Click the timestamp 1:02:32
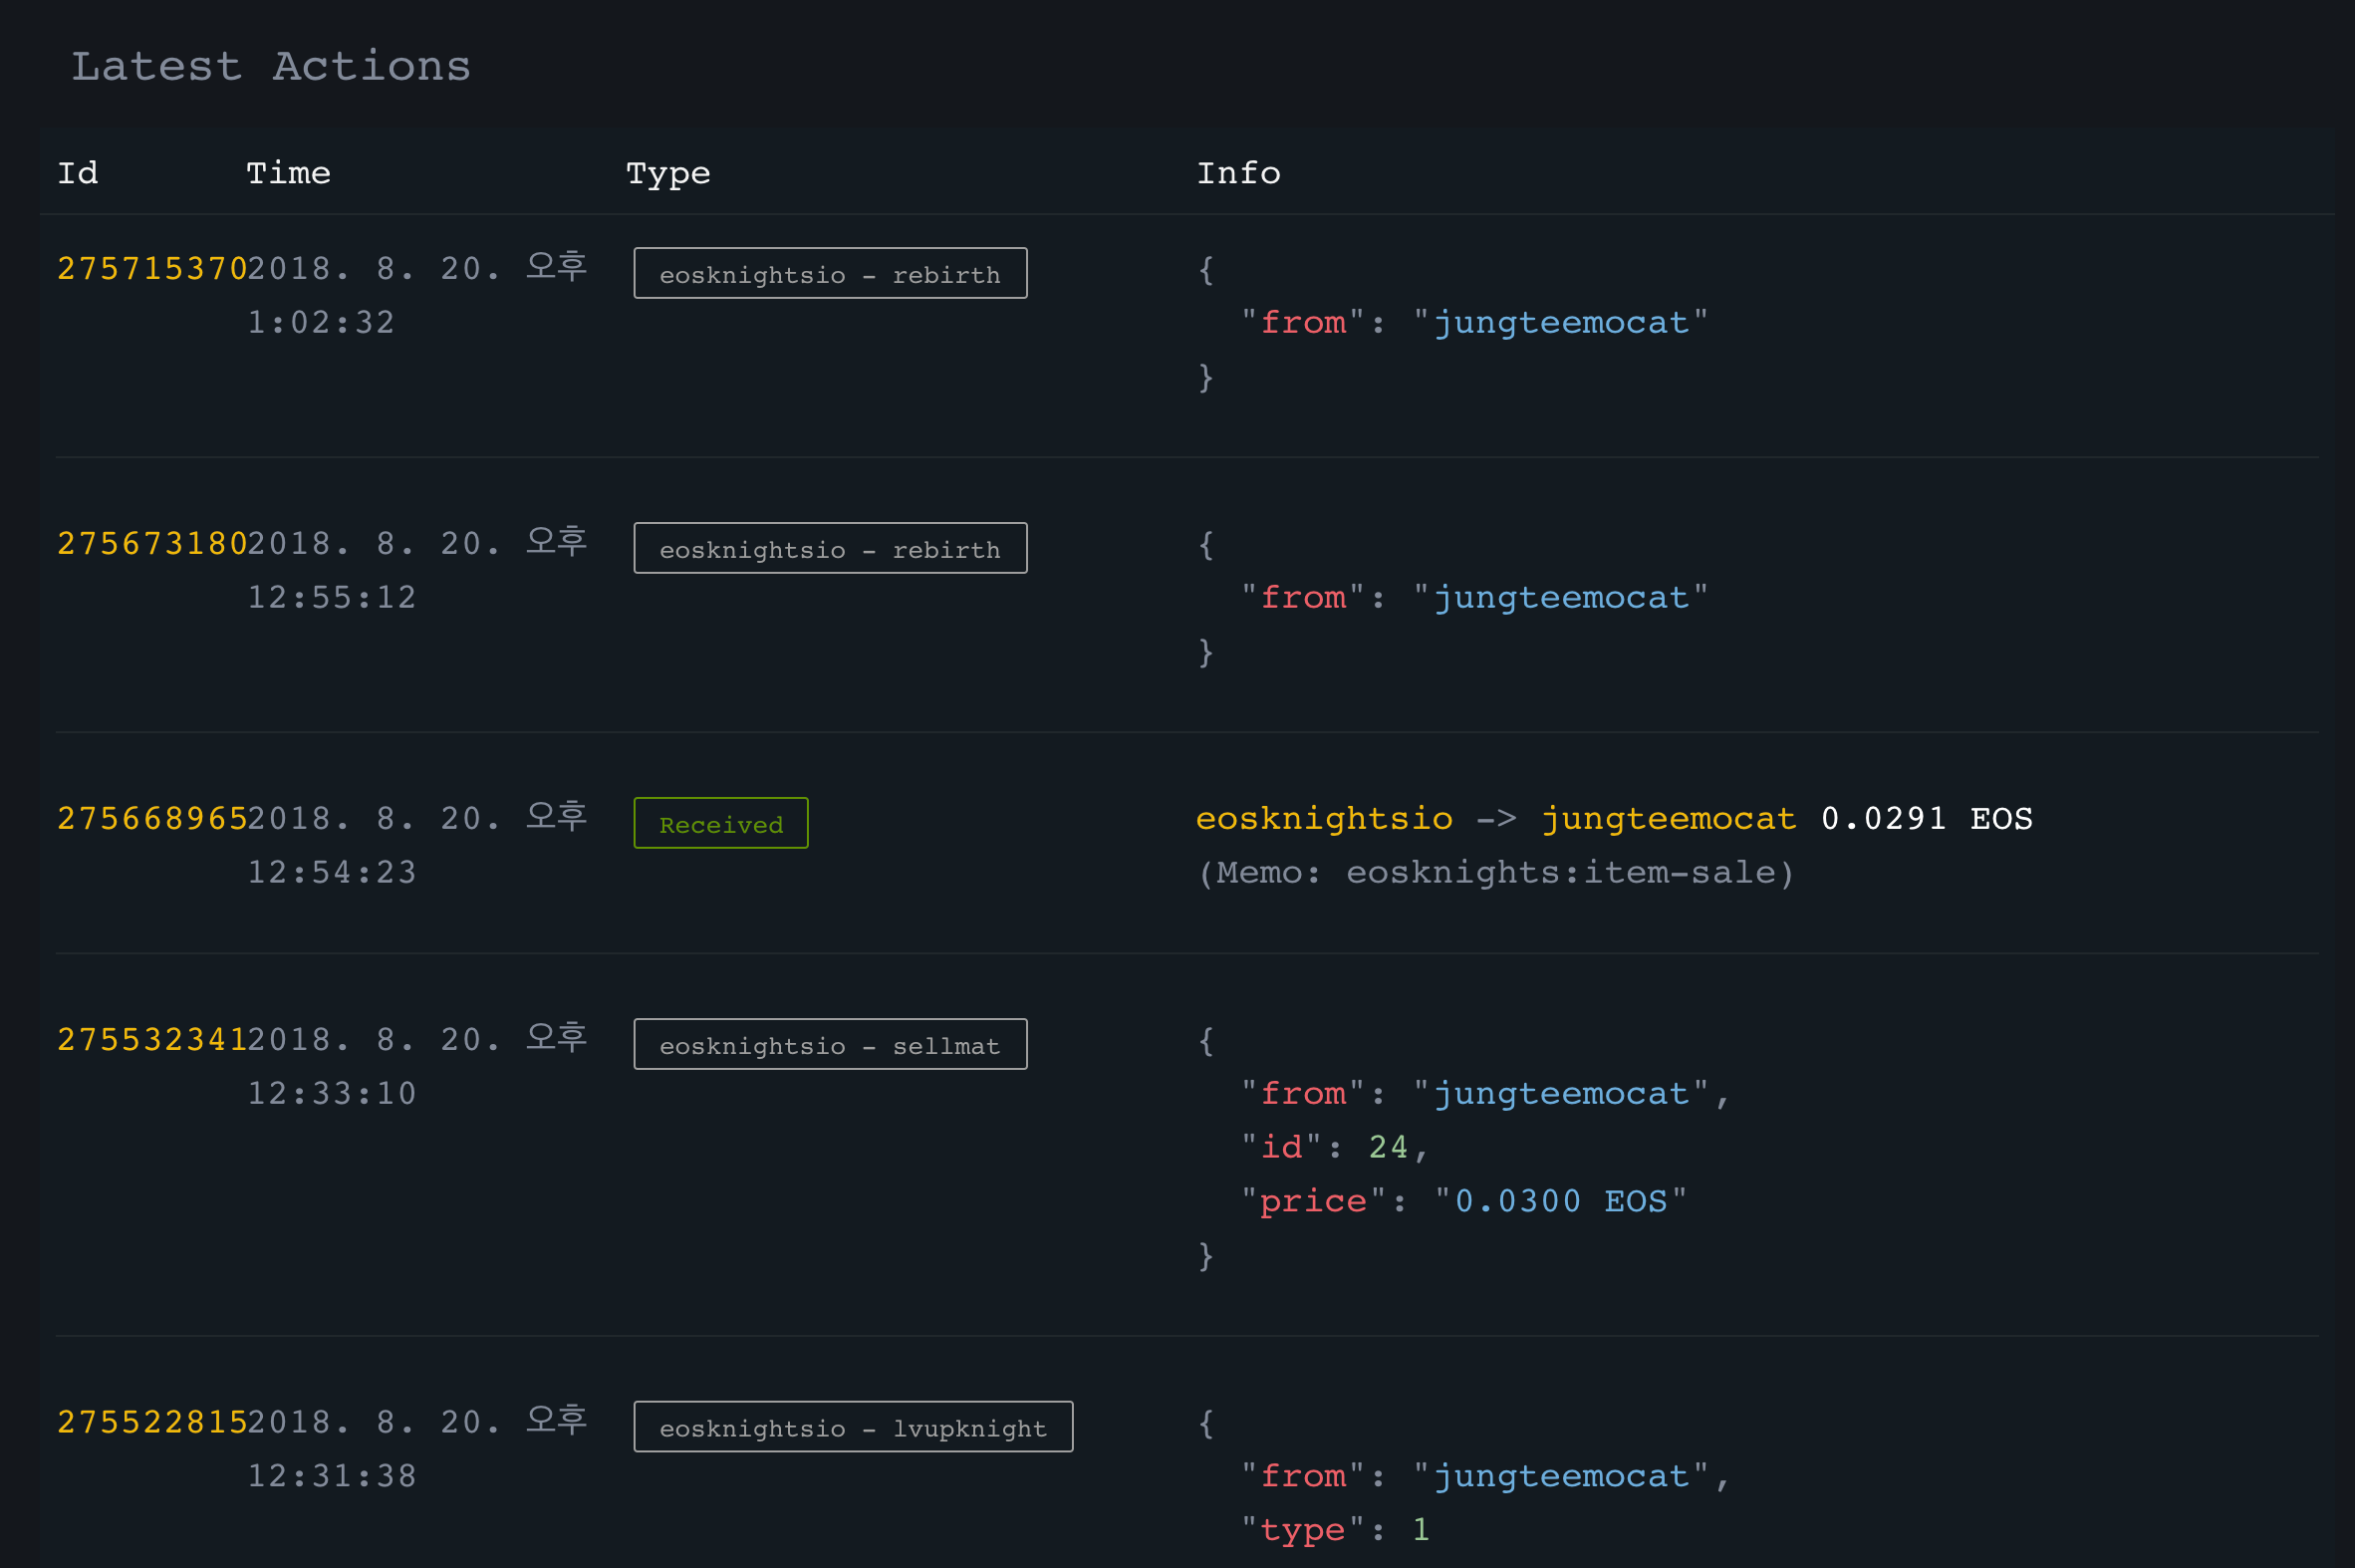This screenshot has height=1568, width=2355. point(321,323)
